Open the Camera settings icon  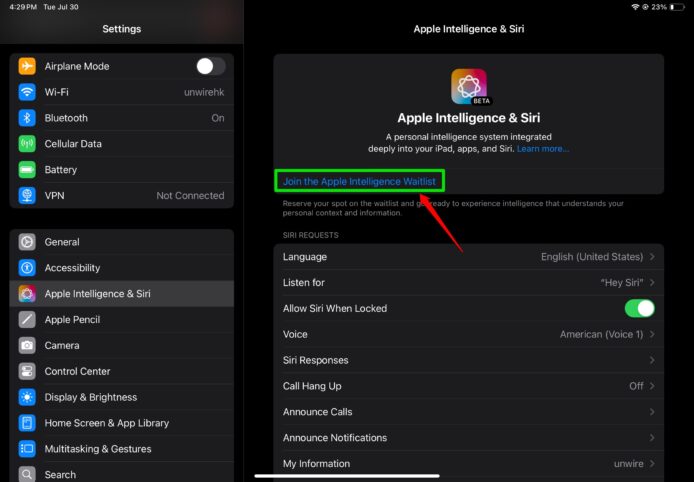(x=27, y=345)
